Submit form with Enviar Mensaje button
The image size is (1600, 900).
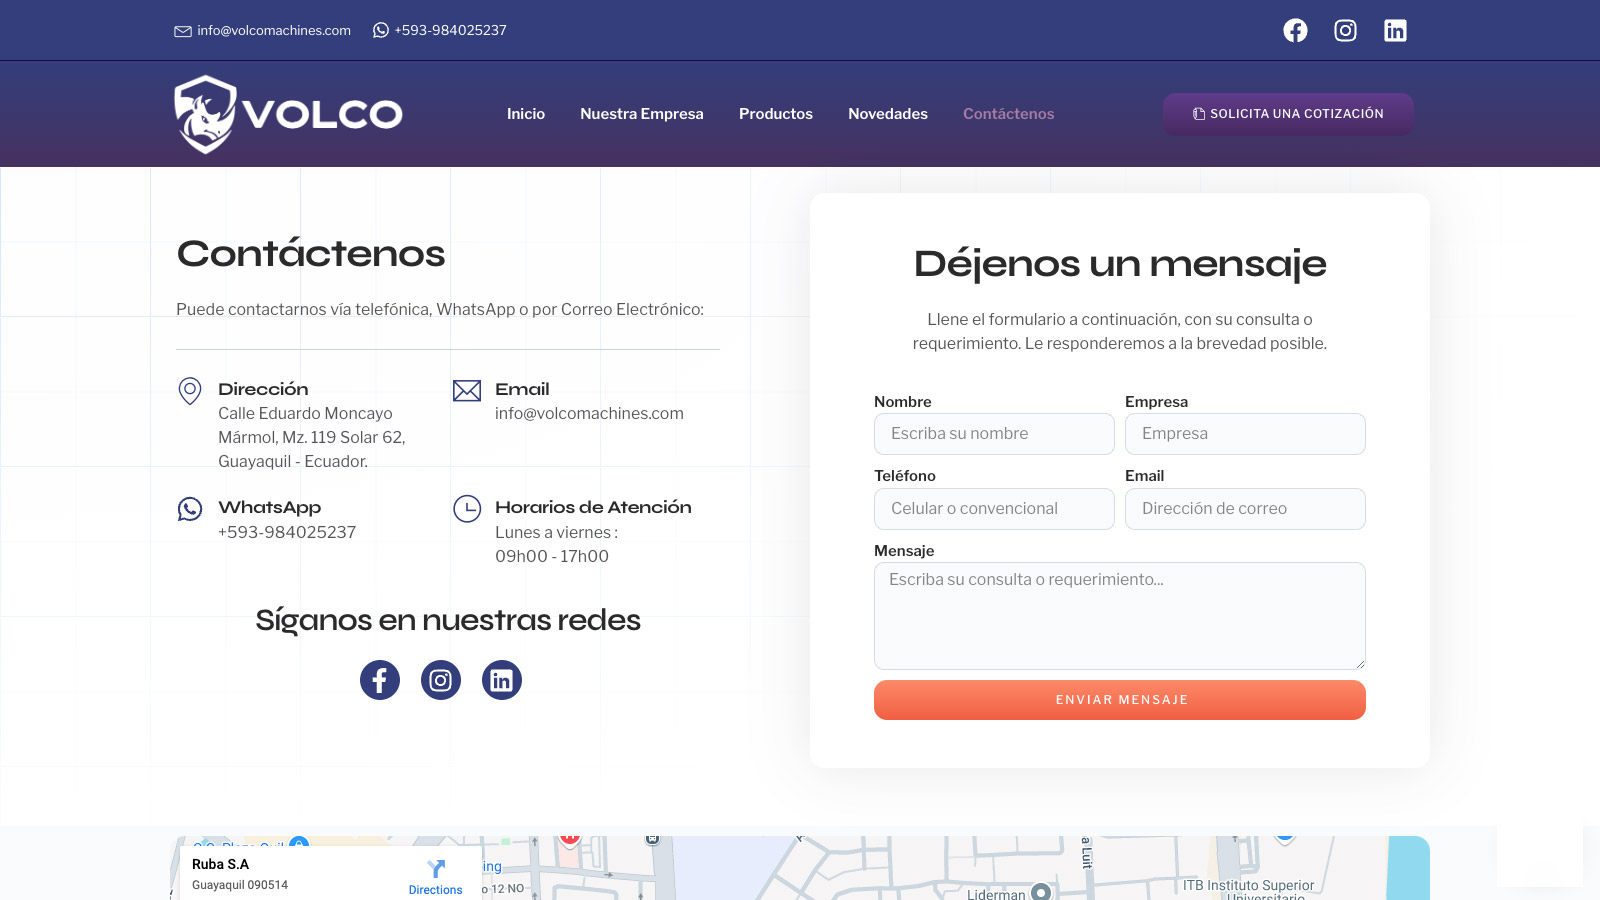[1120, 700]
